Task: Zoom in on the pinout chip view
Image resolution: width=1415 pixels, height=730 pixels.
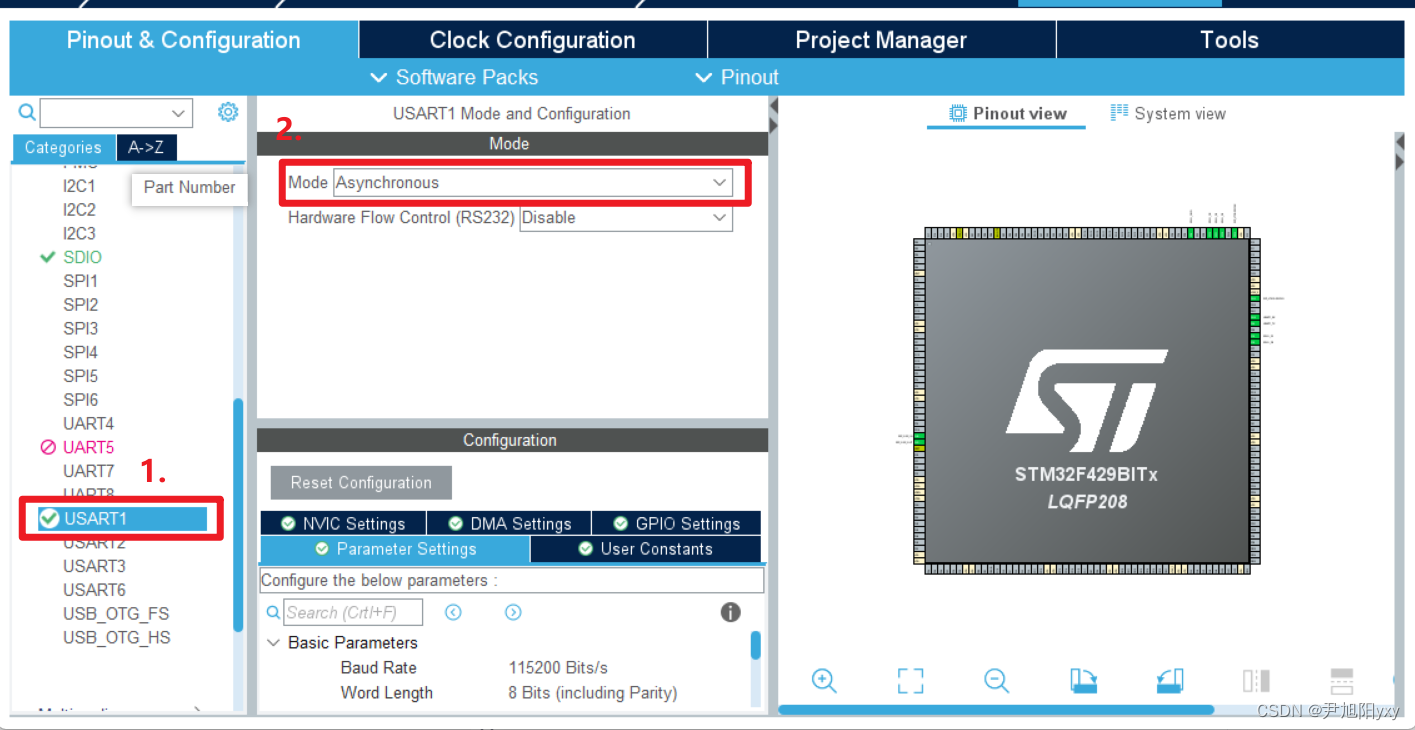Action: pos(824,681)
